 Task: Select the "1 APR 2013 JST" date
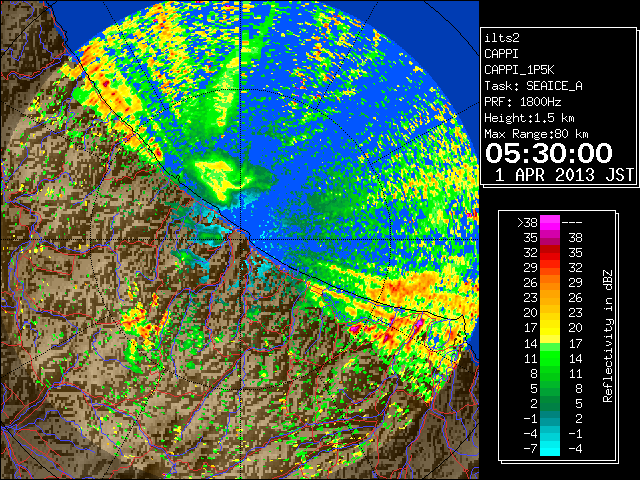click(x=564, y=175)
